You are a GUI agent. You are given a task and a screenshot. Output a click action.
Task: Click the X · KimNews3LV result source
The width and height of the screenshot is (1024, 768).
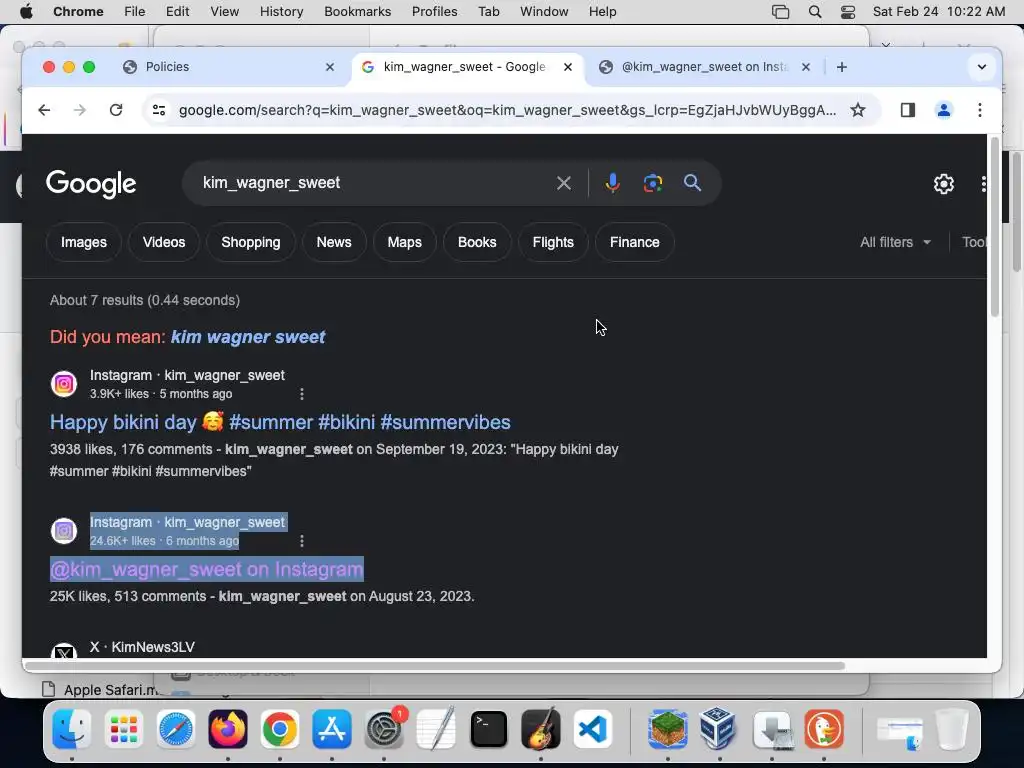142,647
